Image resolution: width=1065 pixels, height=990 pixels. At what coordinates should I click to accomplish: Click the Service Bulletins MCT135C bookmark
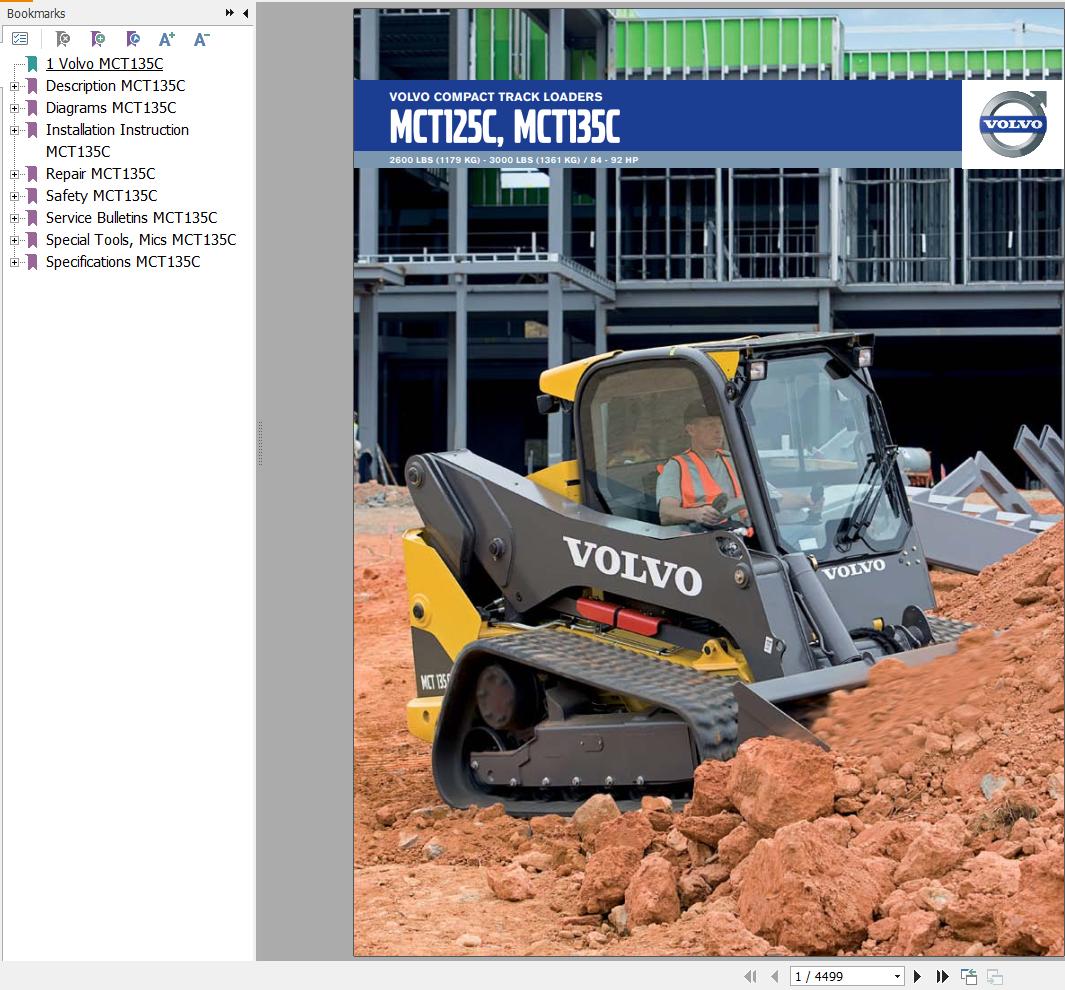click(x=131, y=218)
